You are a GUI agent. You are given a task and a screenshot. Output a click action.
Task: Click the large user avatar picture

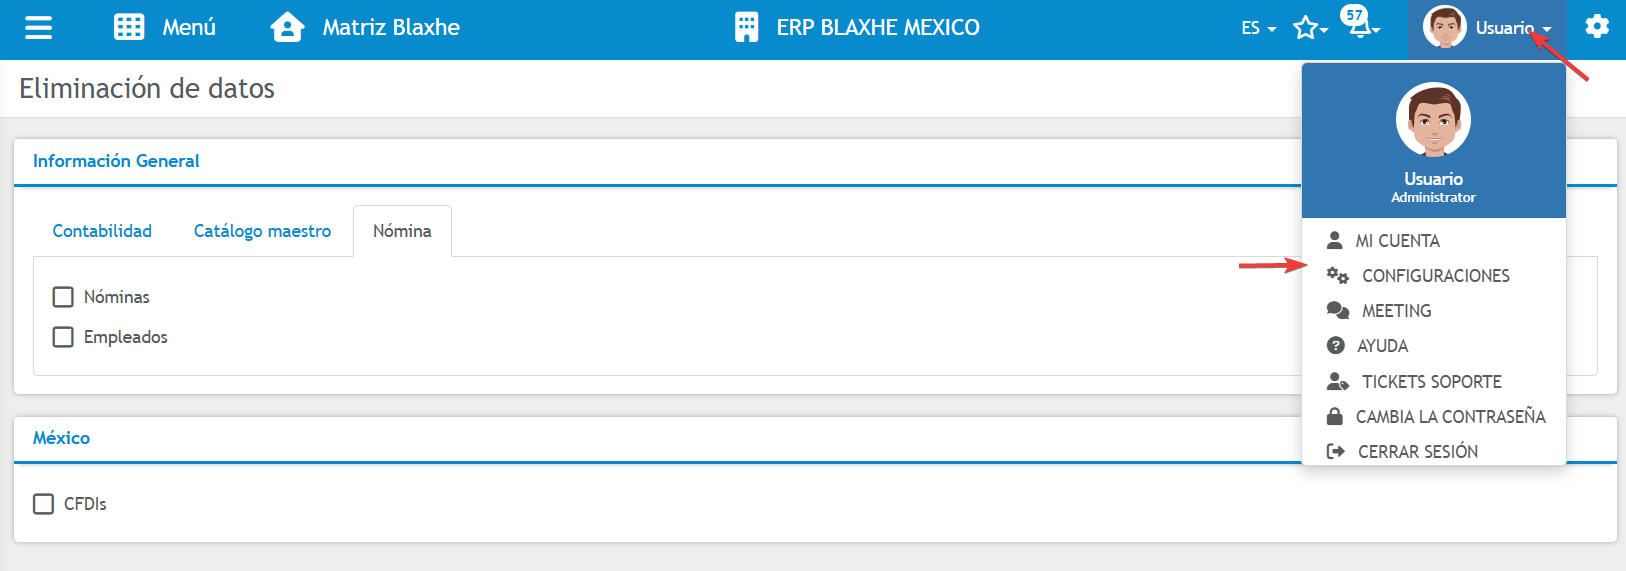click(1433, 120)
